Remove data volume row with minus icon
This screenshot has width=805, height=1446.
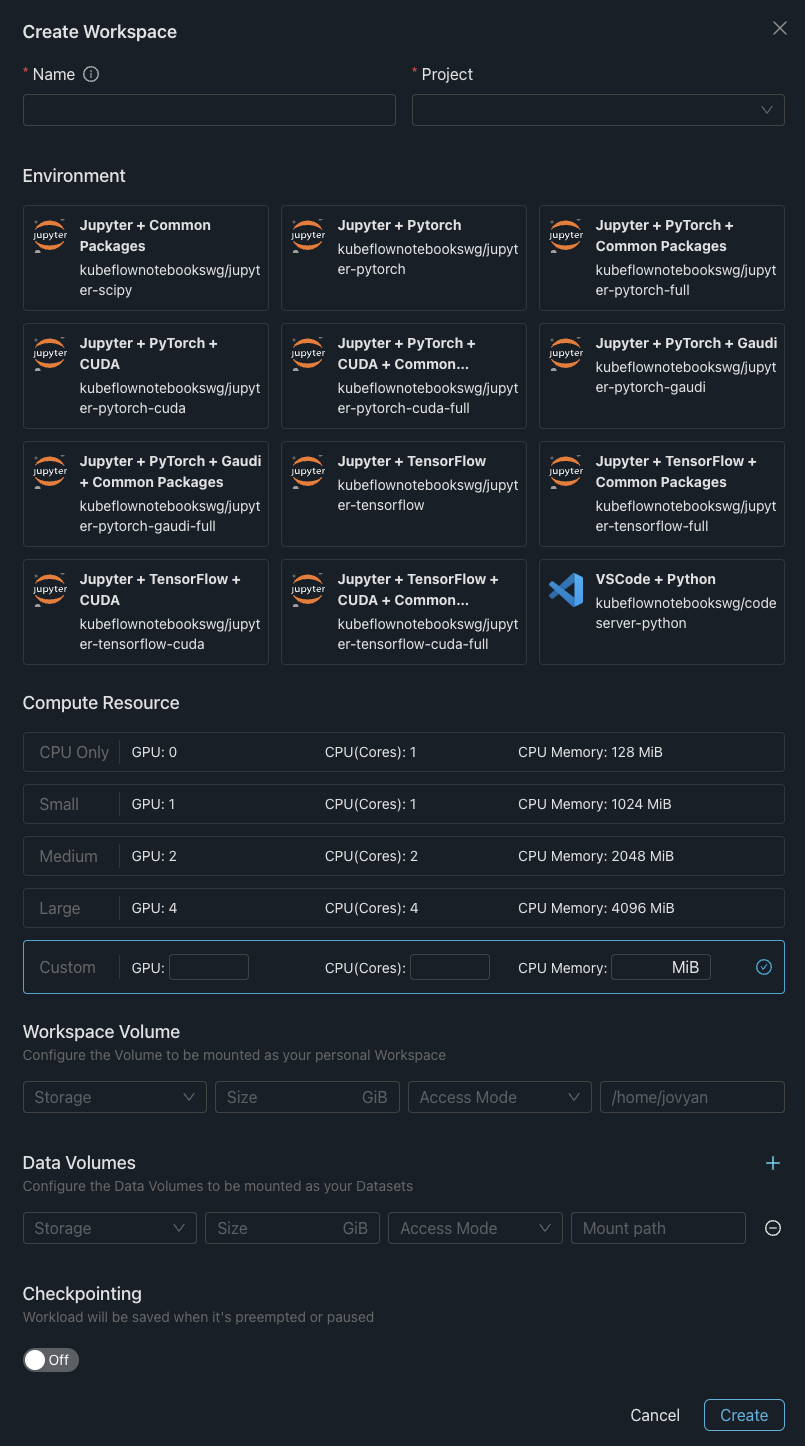(x=772, y=1228)
